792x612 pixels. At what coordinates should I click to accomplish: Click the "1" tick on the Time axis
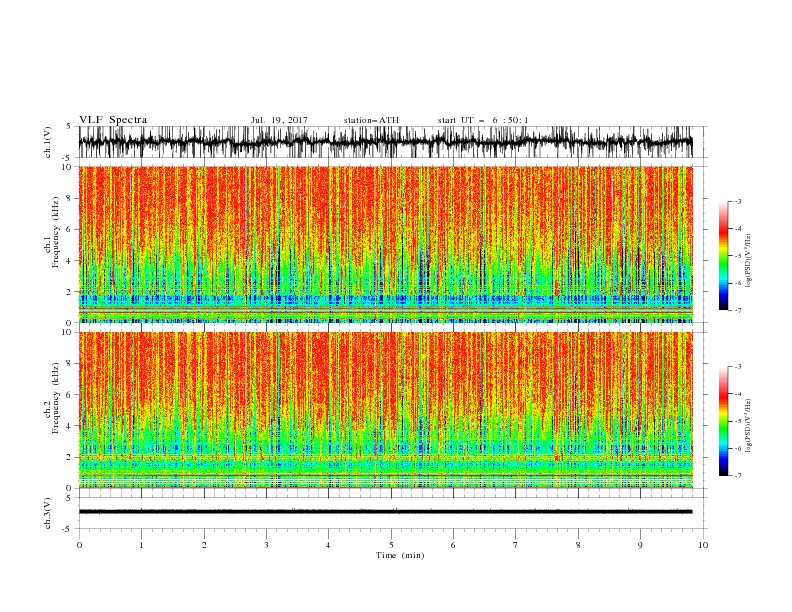[141, 545]
